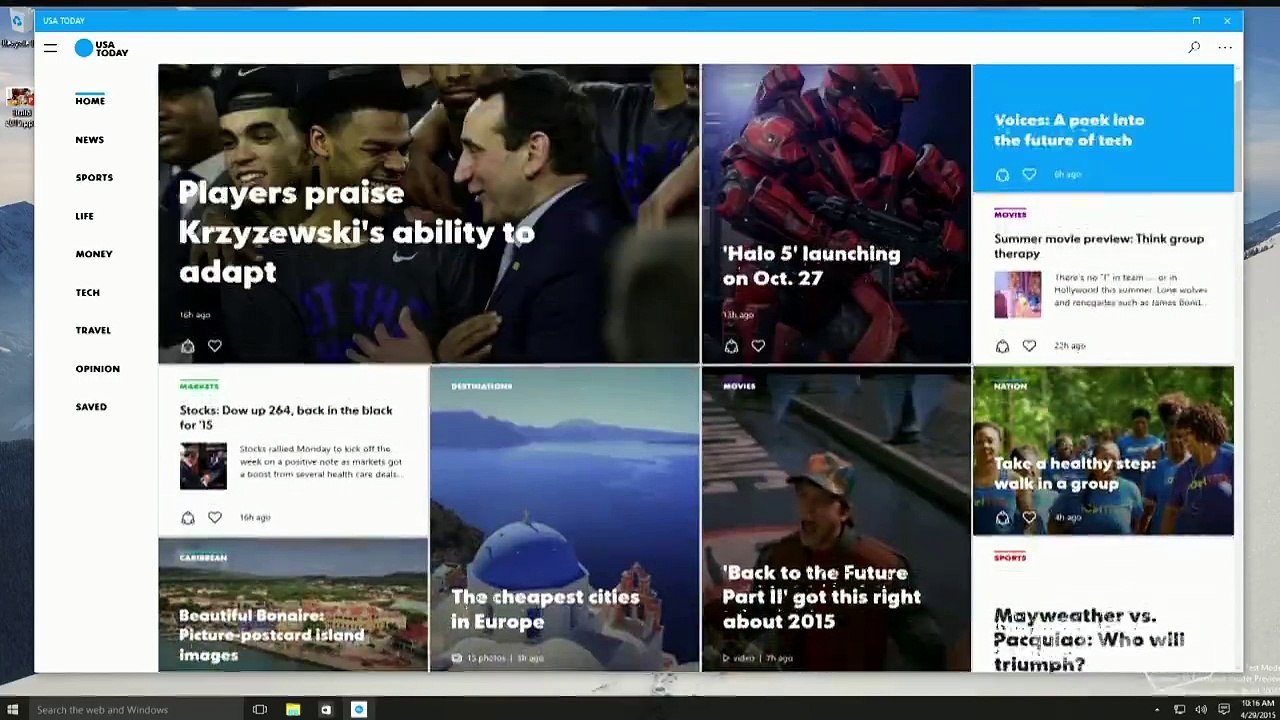Share the Krzyzewski players praise story
The height and width of the screenshot is (720, 1280).
coord(187,346)
